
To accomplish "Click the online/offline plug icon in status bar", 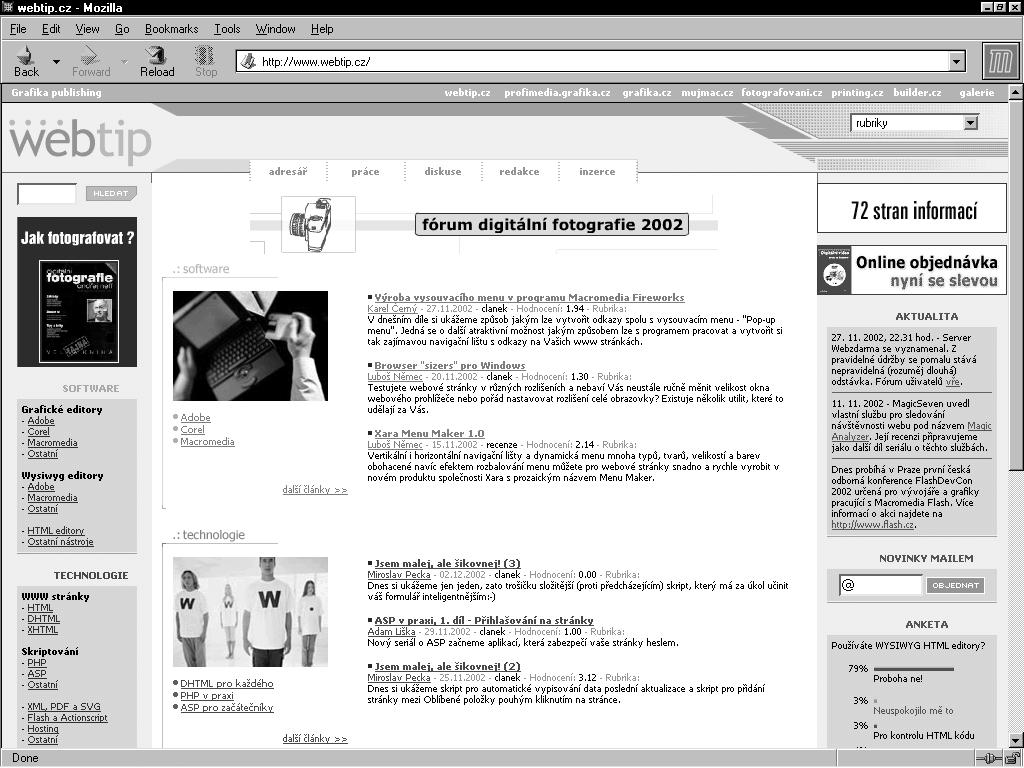I will (x=988, y=758).
